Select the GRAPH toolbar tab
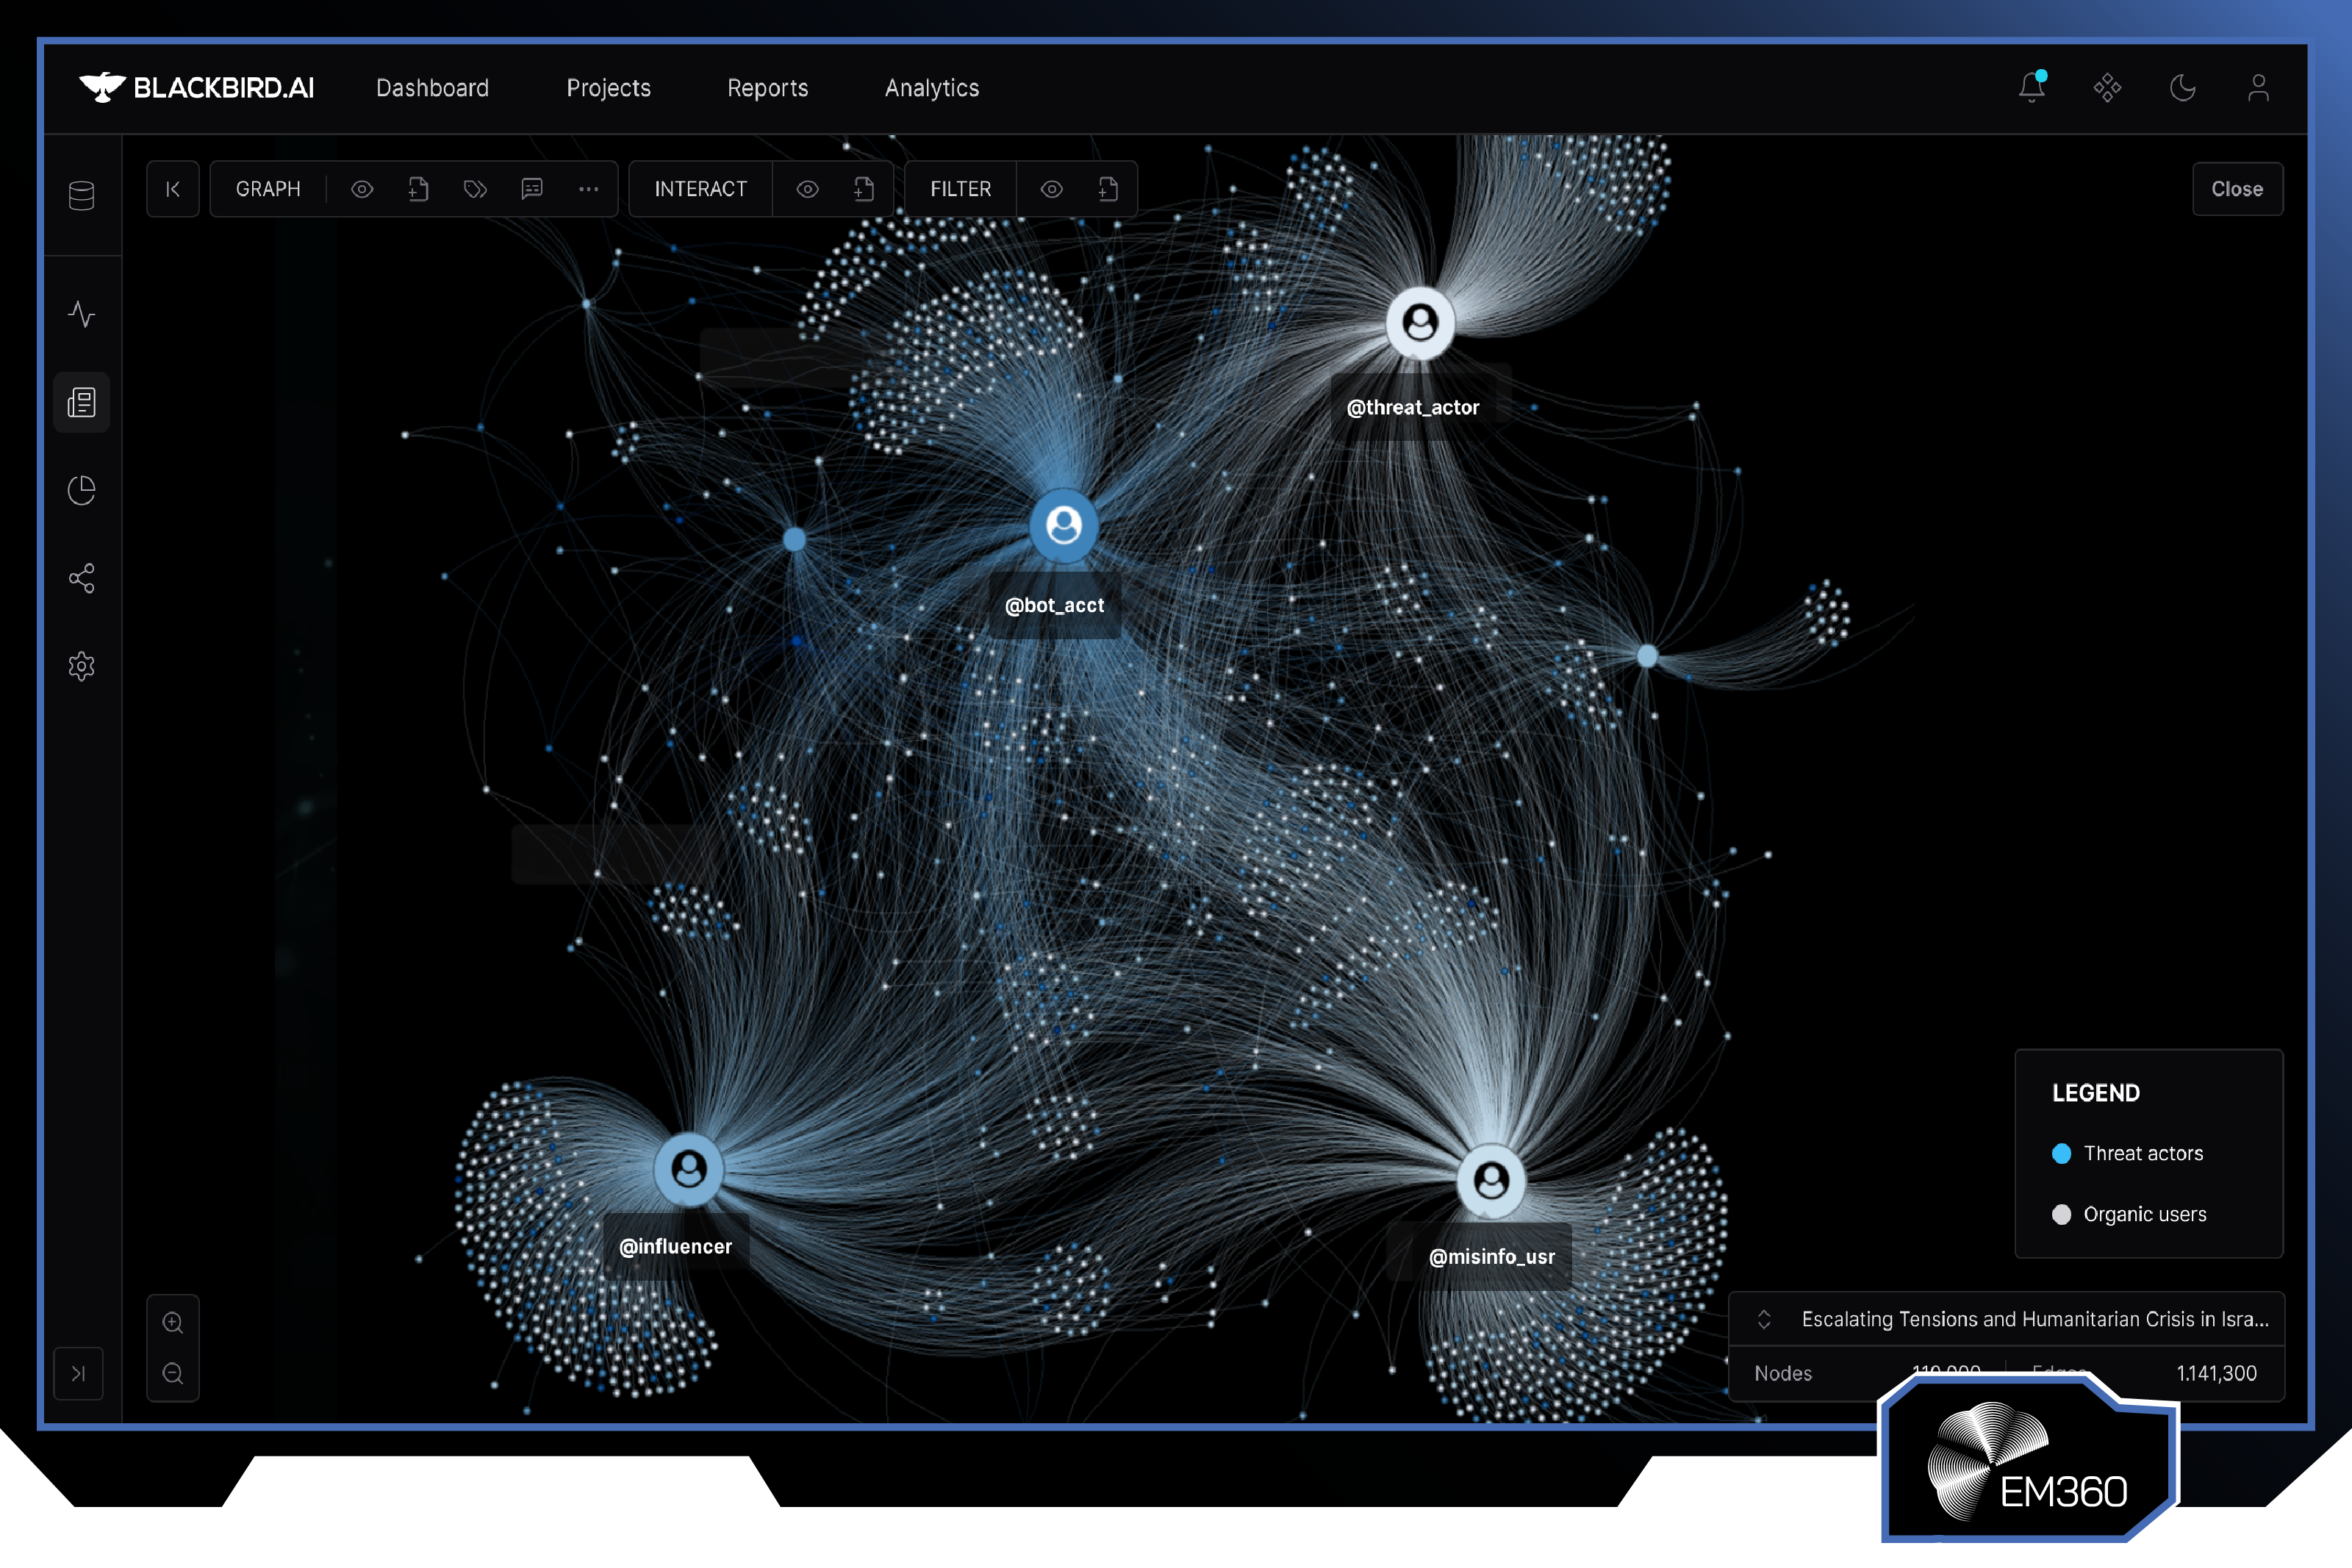The image size is (2352, 1568). (x=268, y=189)
